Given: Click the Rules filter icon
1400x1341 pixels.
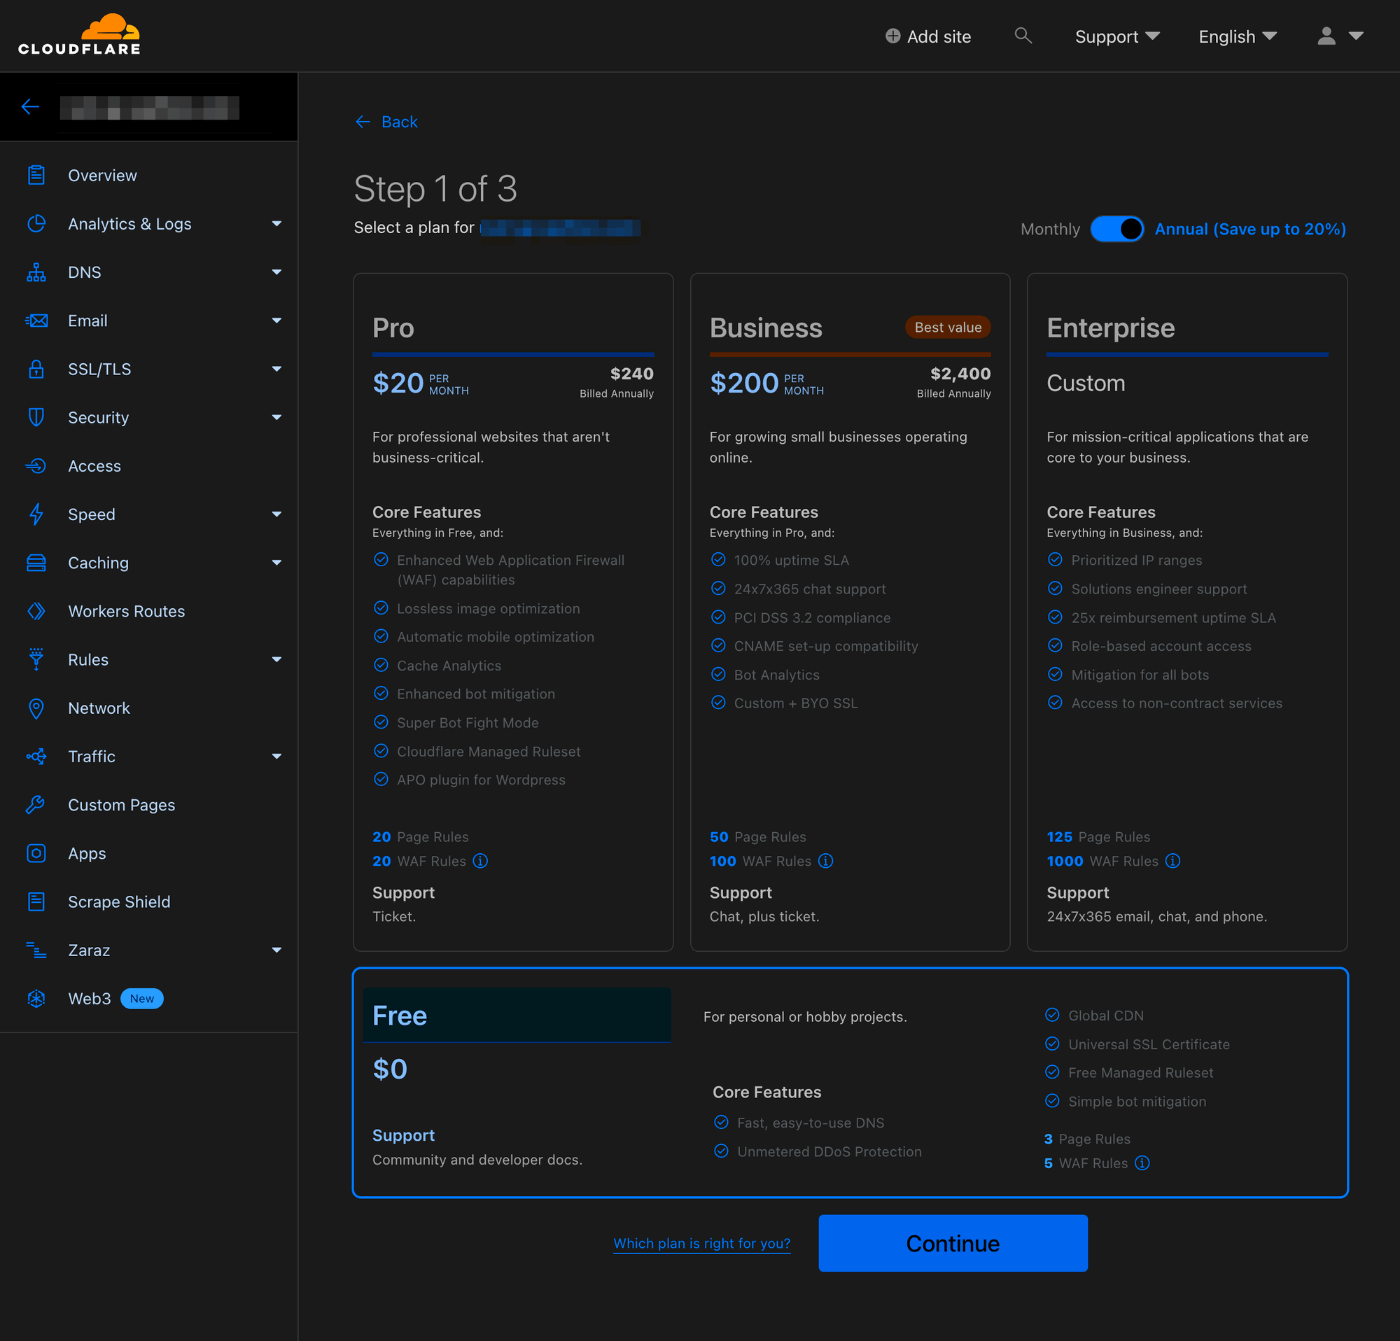Looking at the screenshot, I should pos(37,660).
